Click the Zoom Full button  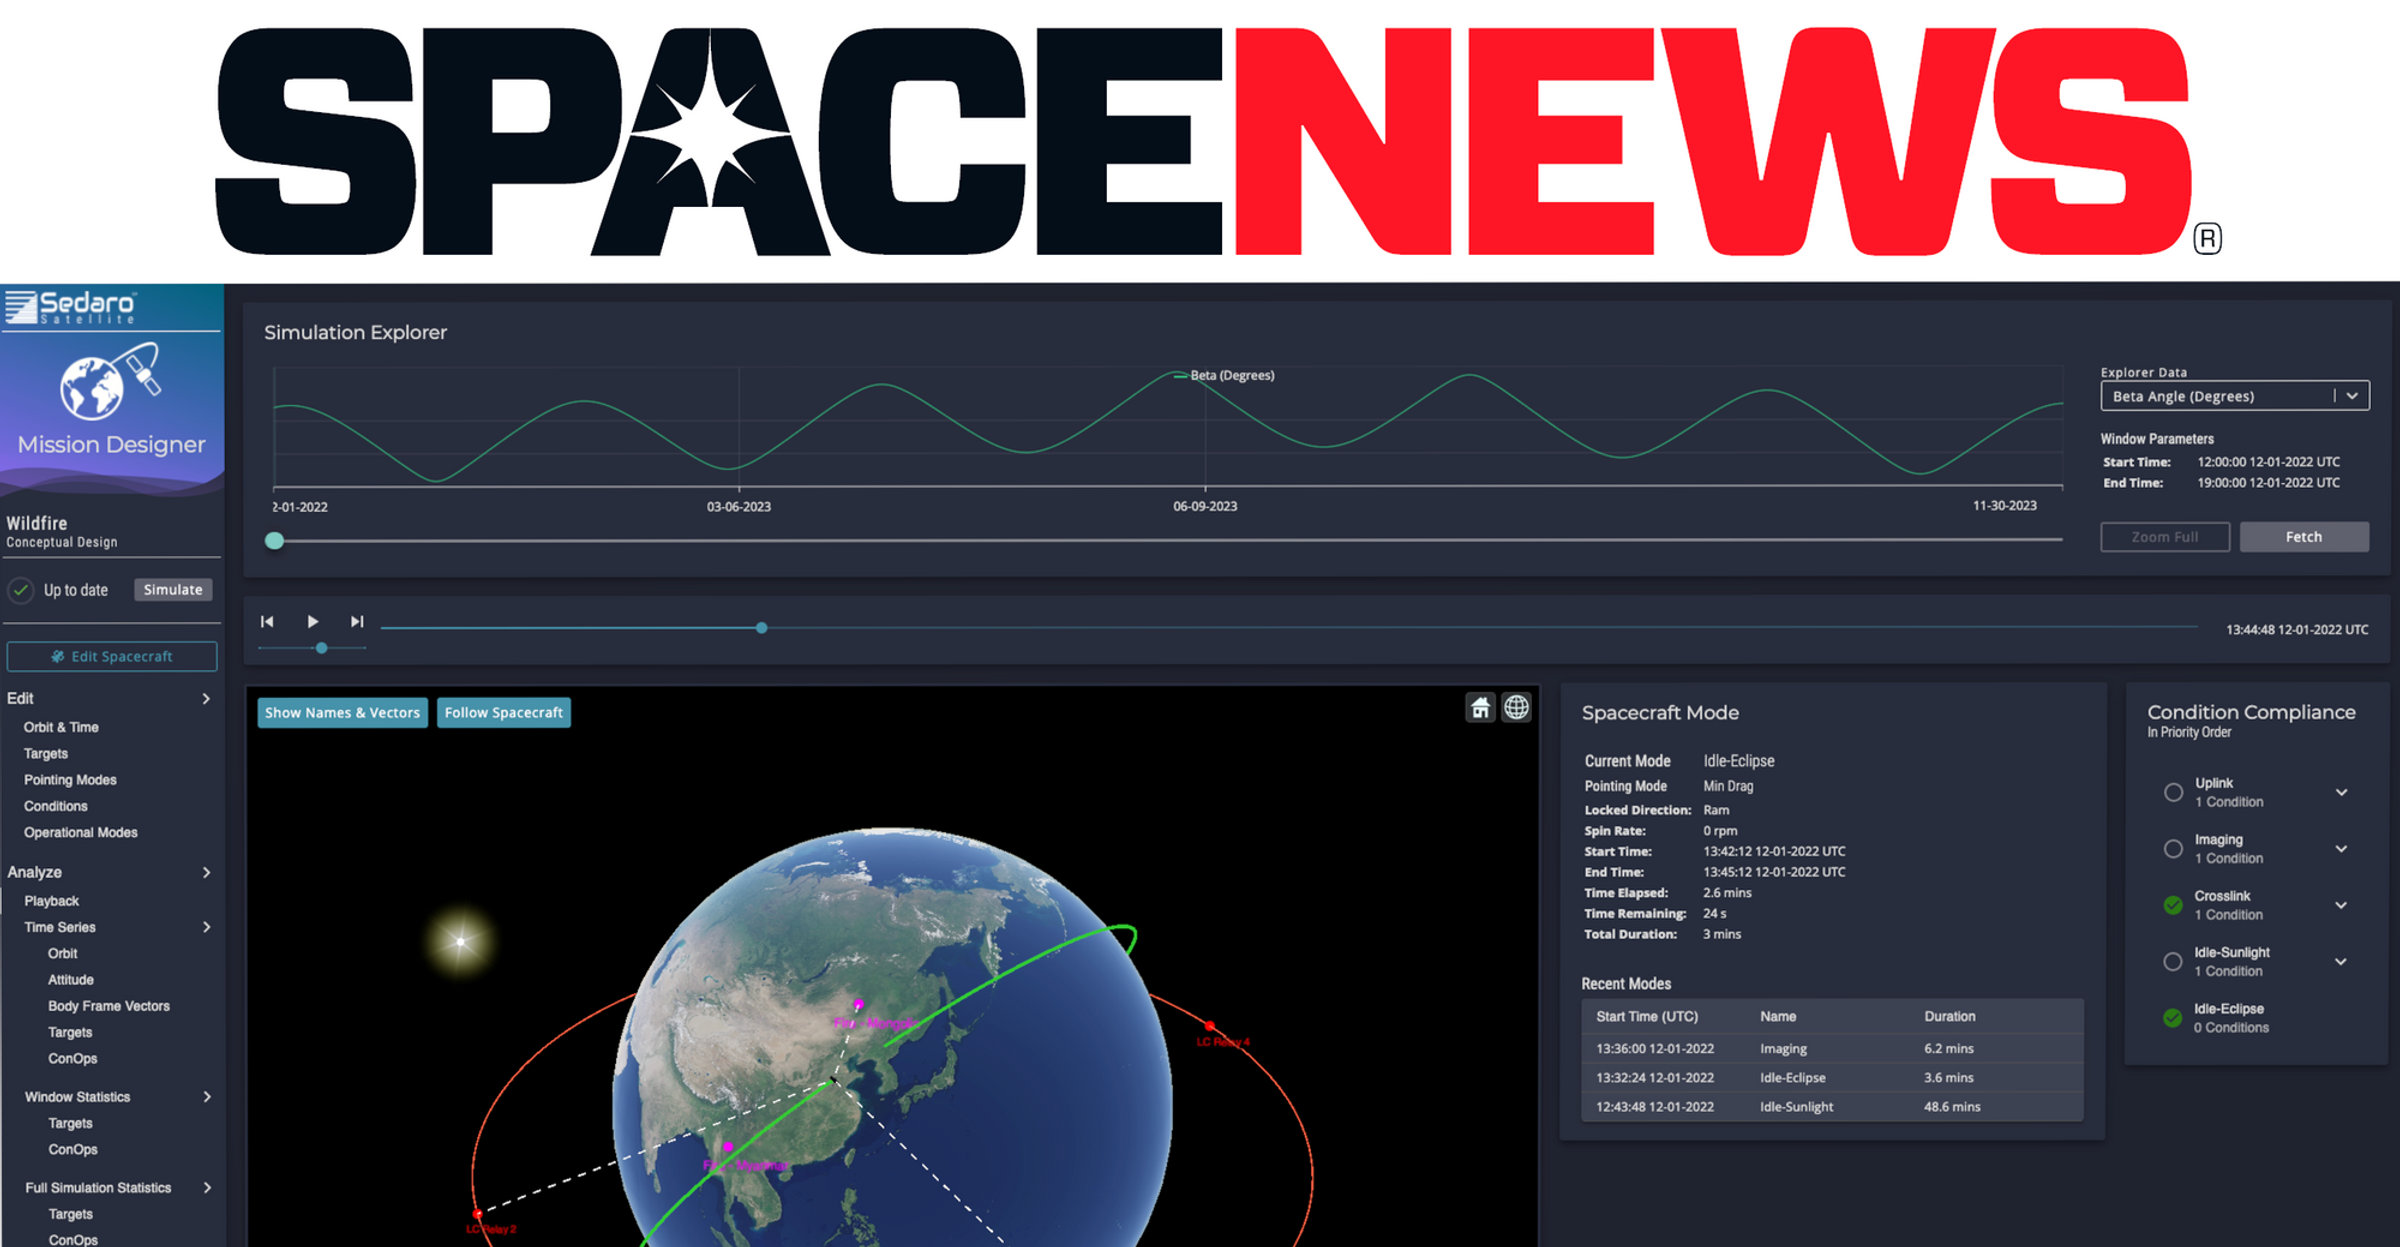2165,537
